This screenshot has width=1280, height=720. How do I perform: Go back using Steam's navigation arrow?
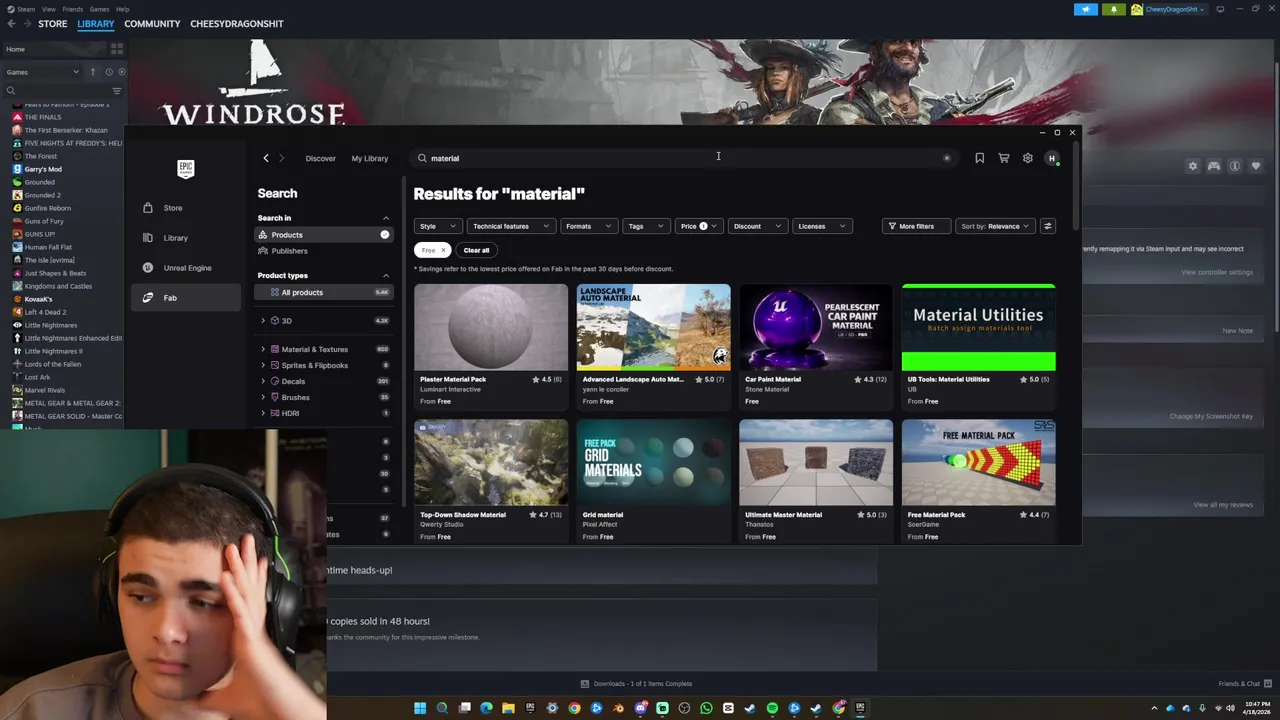pyautogui.click(x=11, y=23)
